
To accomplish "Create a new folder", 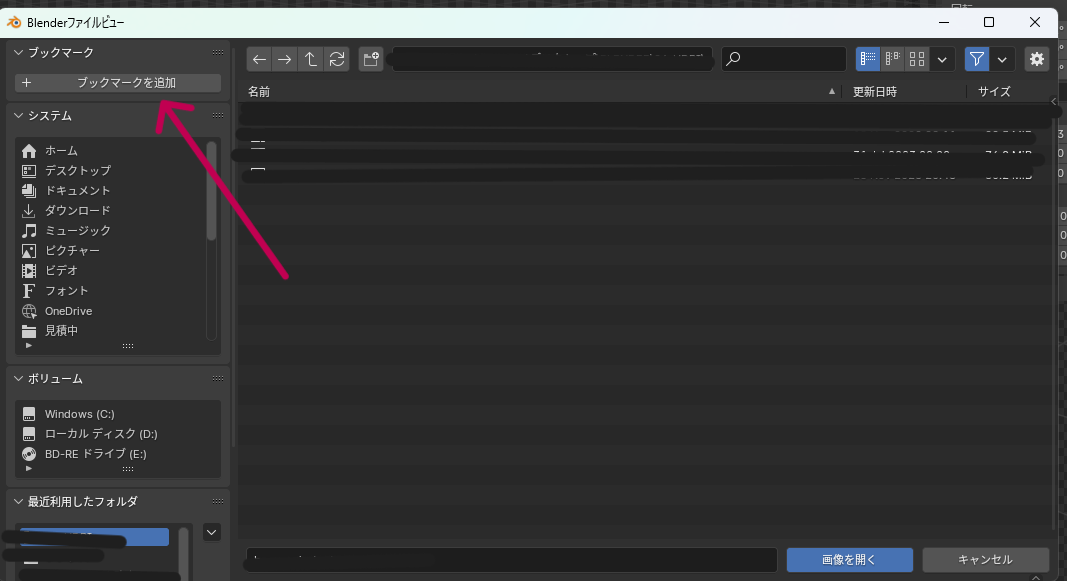I will [371, 59].
